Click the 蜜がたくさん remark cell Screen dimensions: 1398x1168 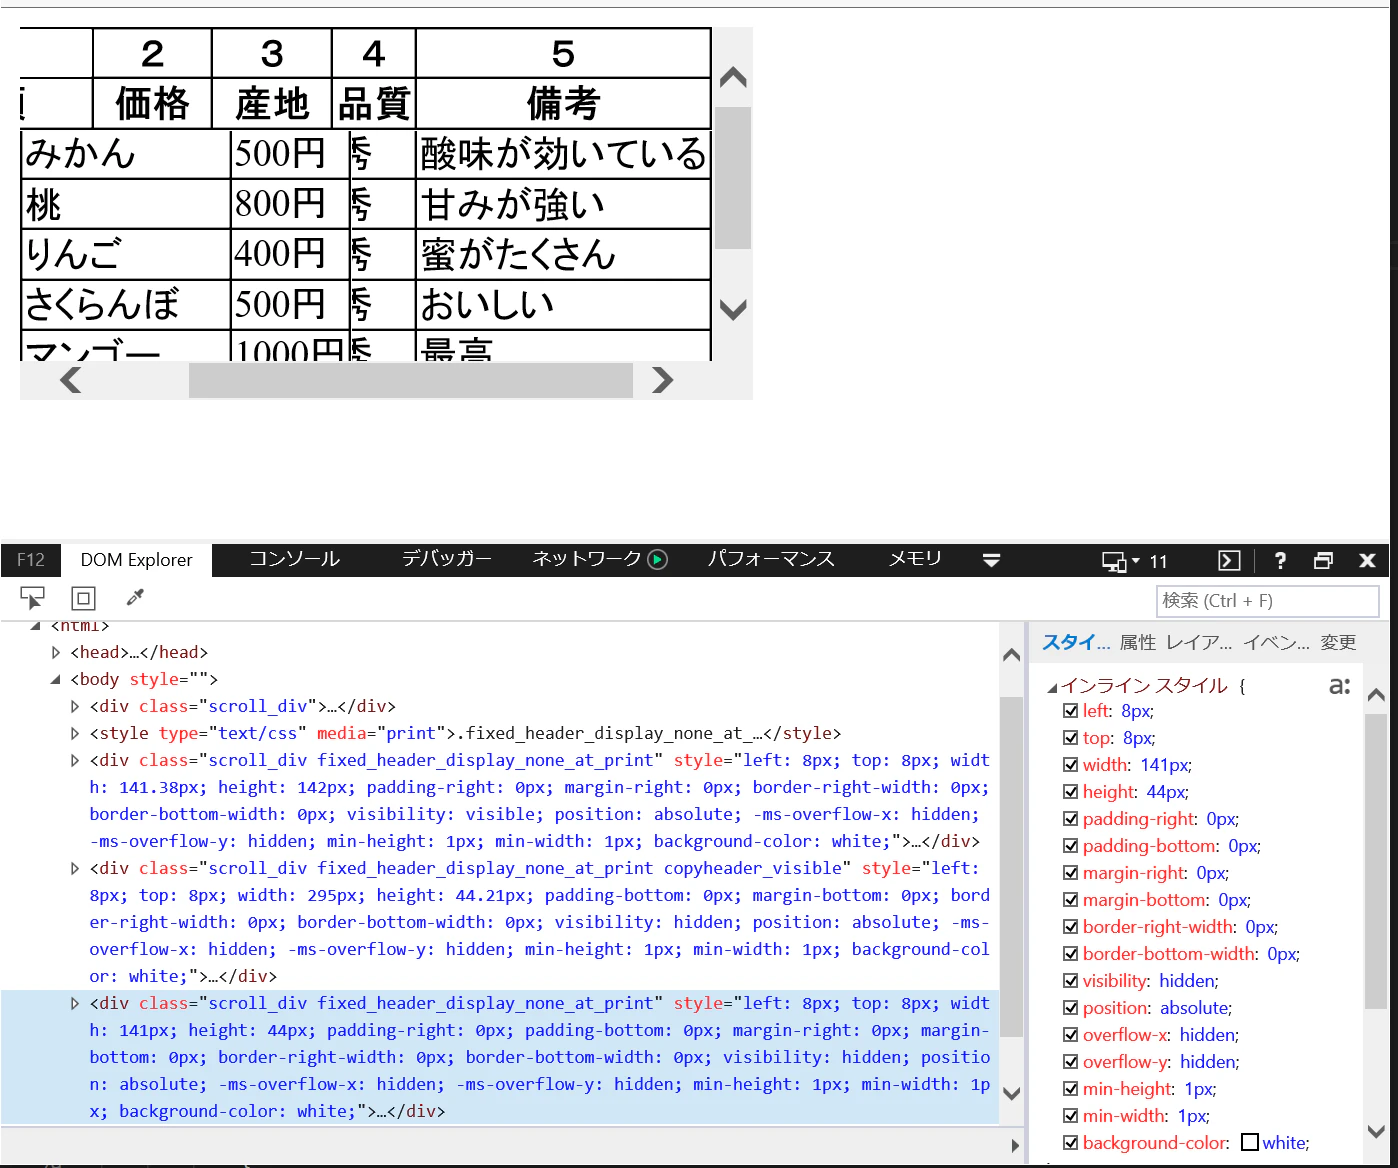click(563, 254)
